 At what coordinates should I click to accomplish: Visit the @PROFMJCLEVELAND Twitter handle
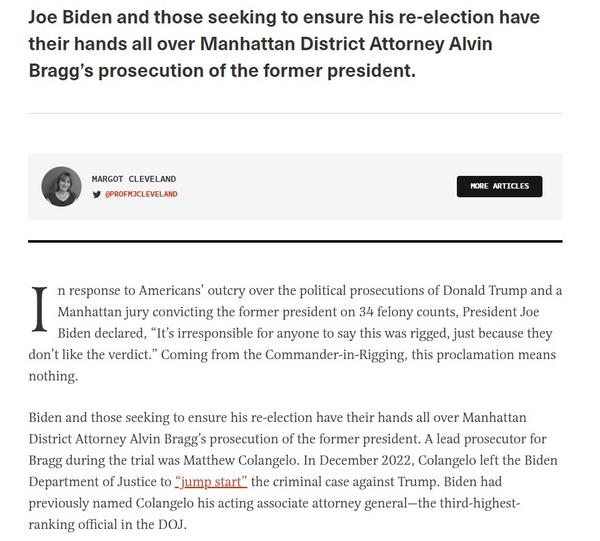(141, 194)
